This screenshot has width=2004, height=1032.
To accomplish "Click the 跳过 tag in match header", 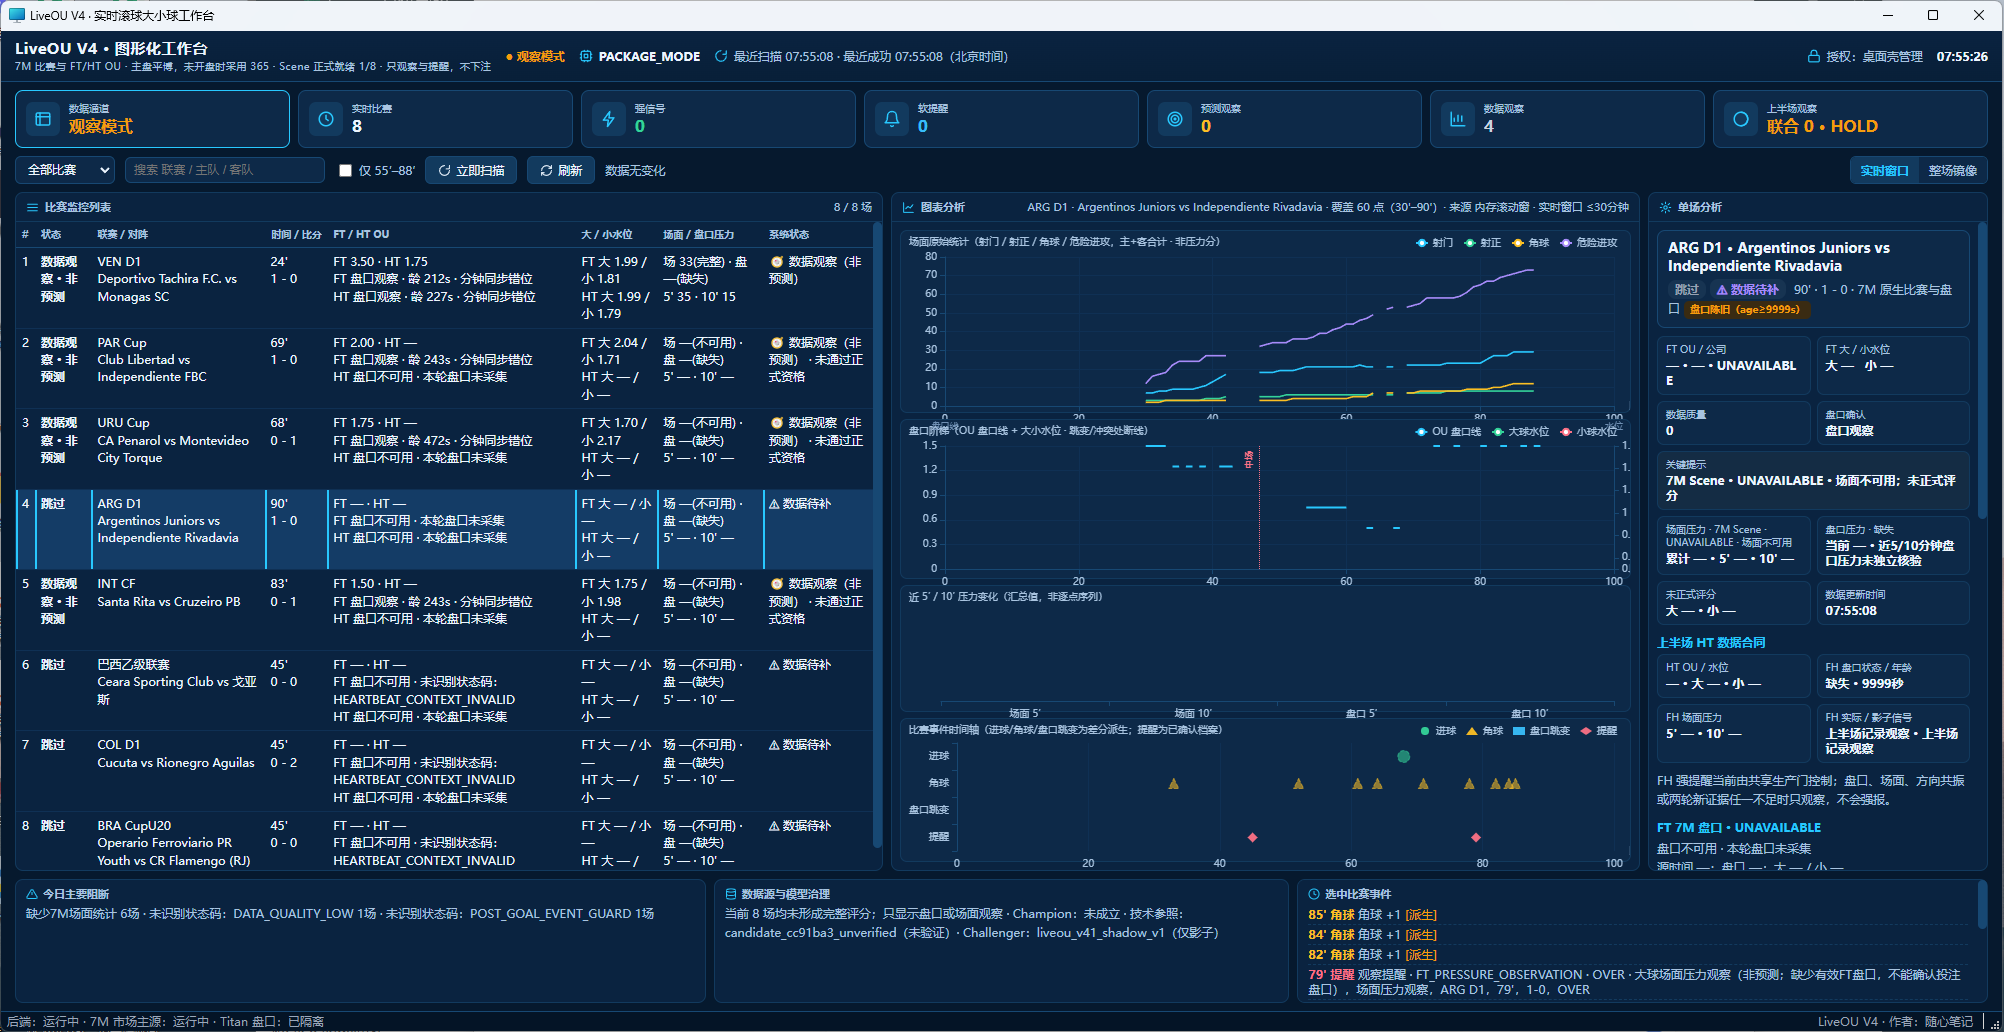I will pos(1687,290).
